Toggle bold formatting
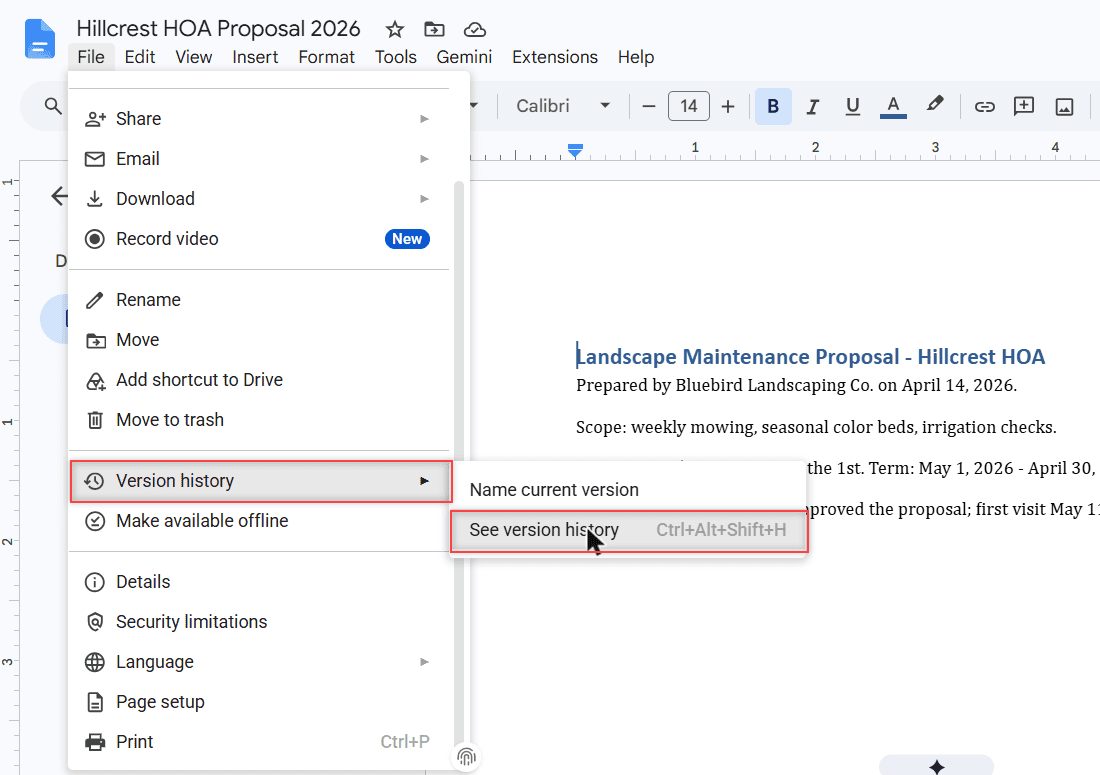Image resolution: width=1100 pixels, height=775 pixels. point(773,106)
